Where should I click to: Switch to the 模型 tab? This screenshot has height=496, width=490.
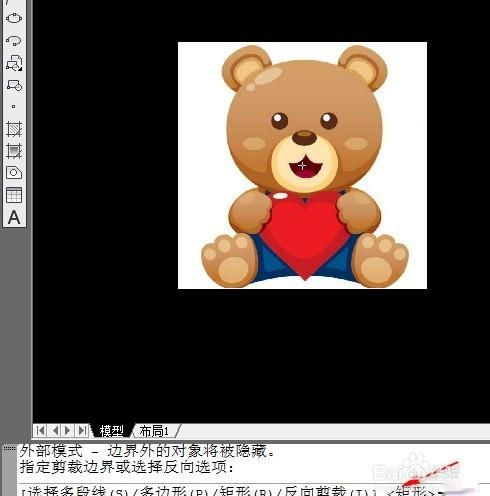112,431
